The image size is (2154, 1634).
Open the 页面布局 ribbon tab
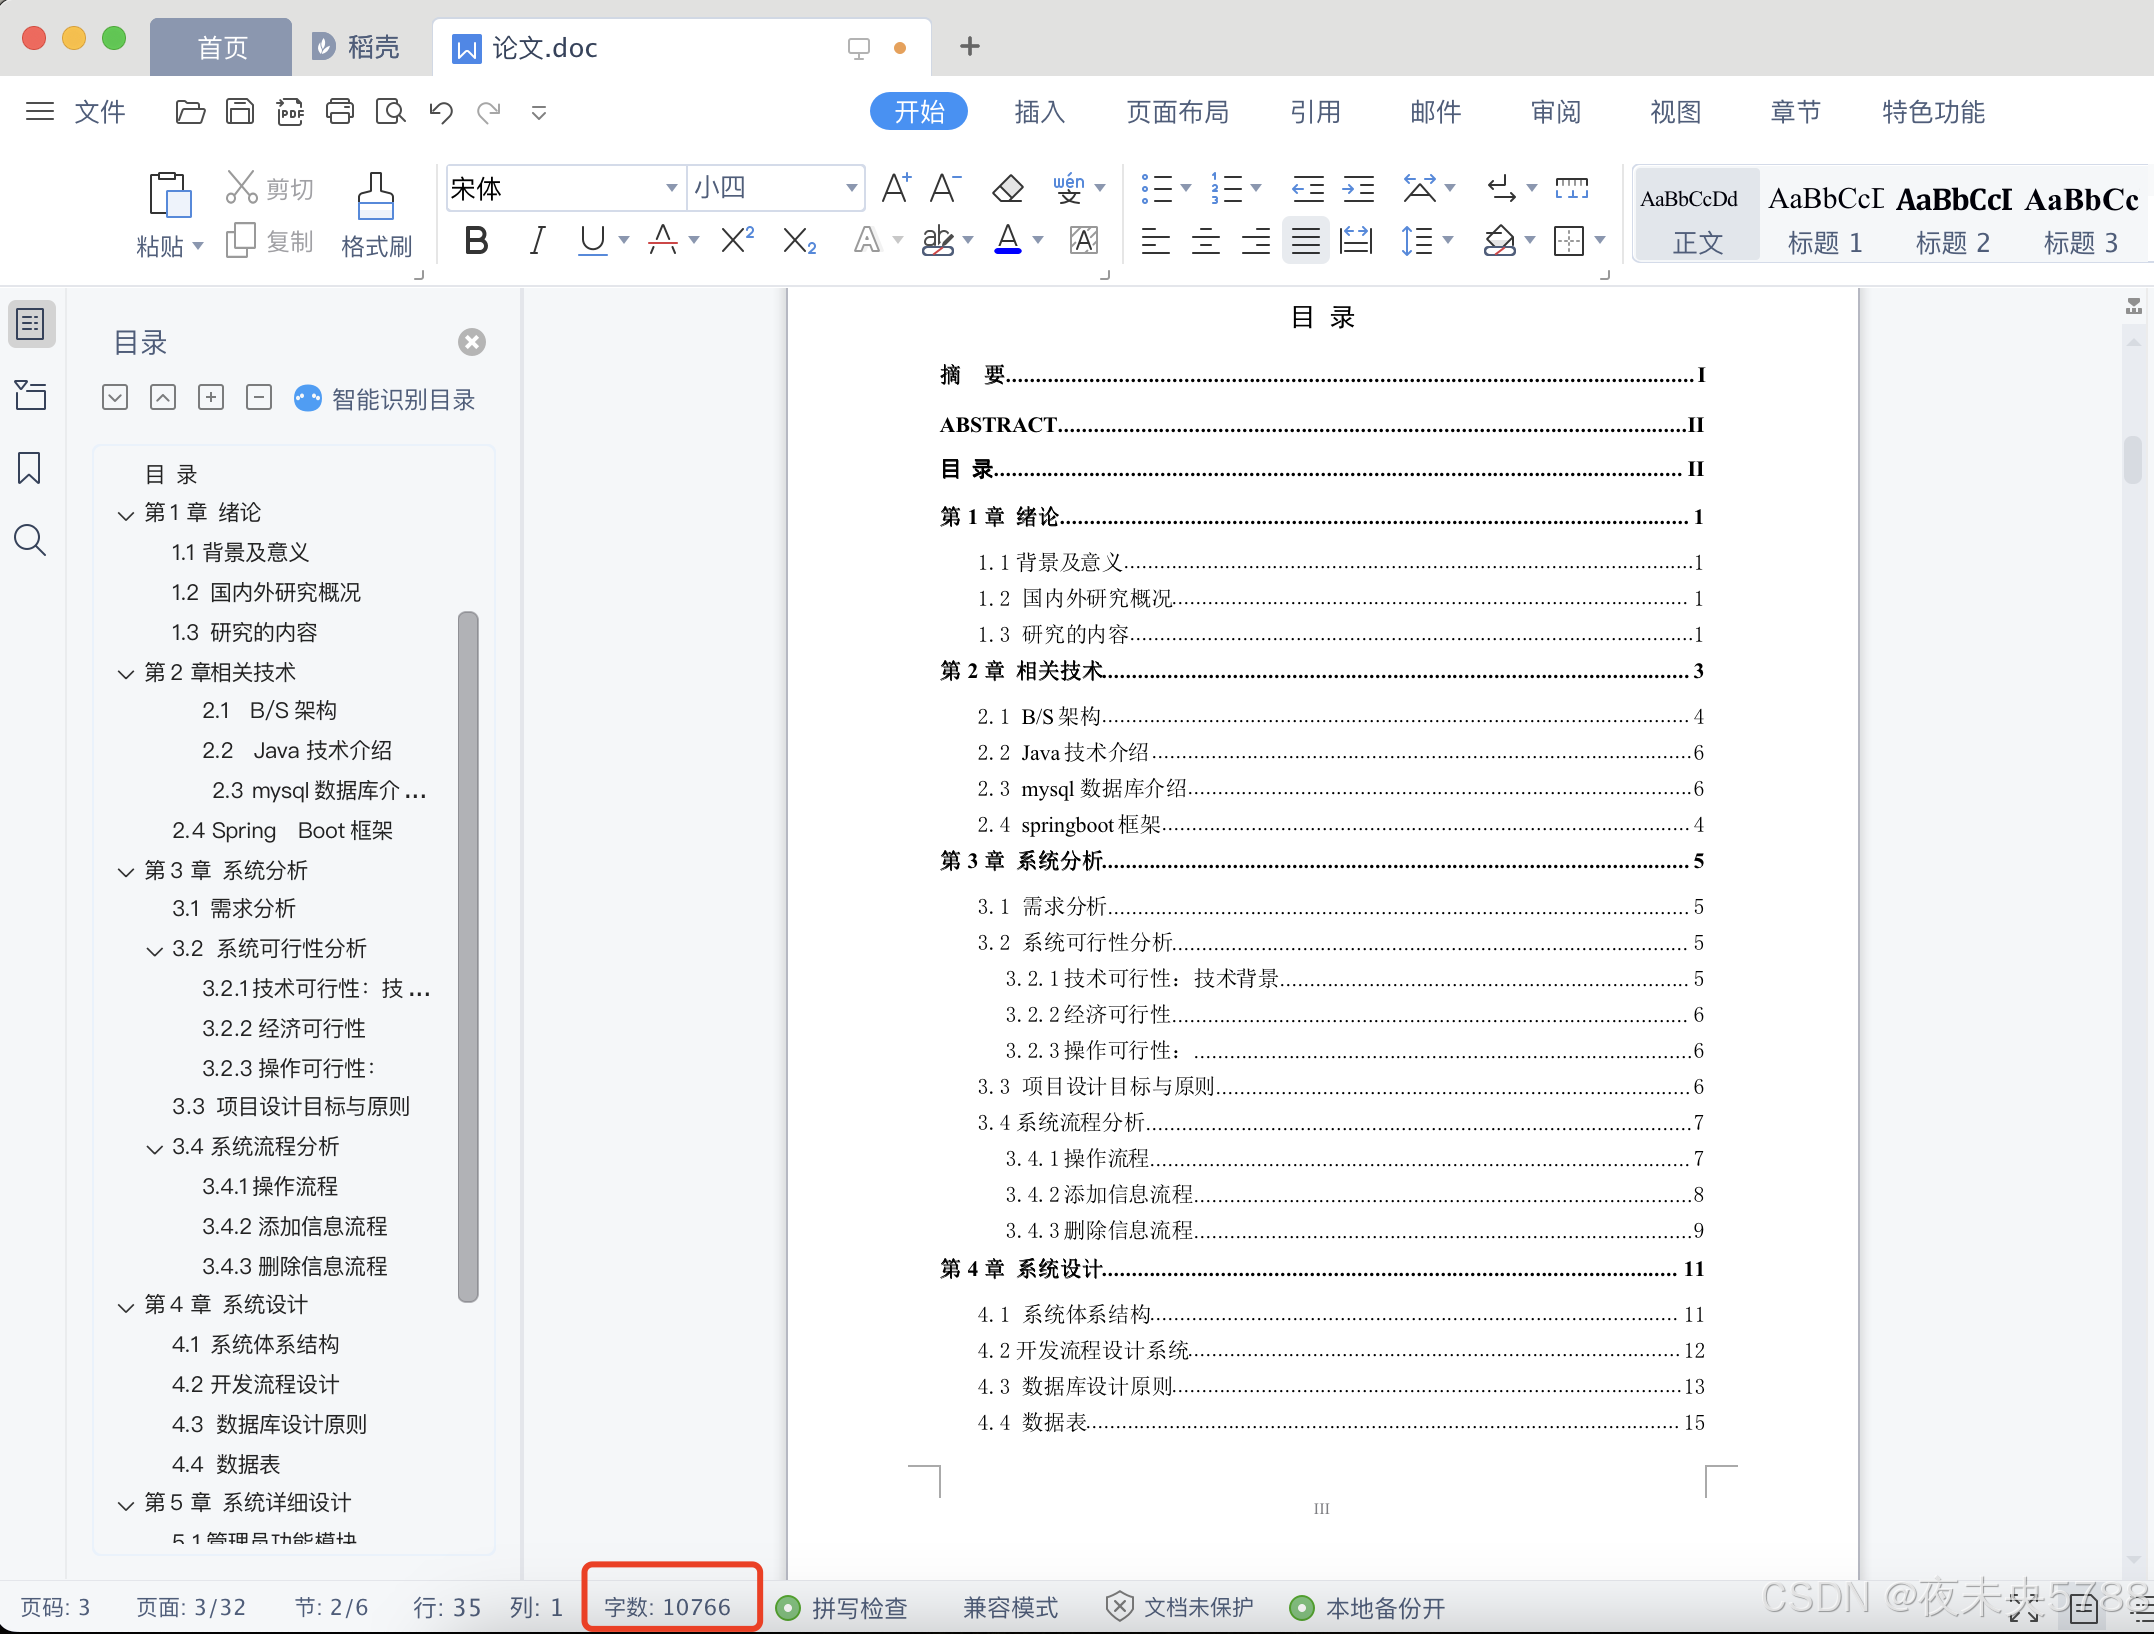(1177, 112)
